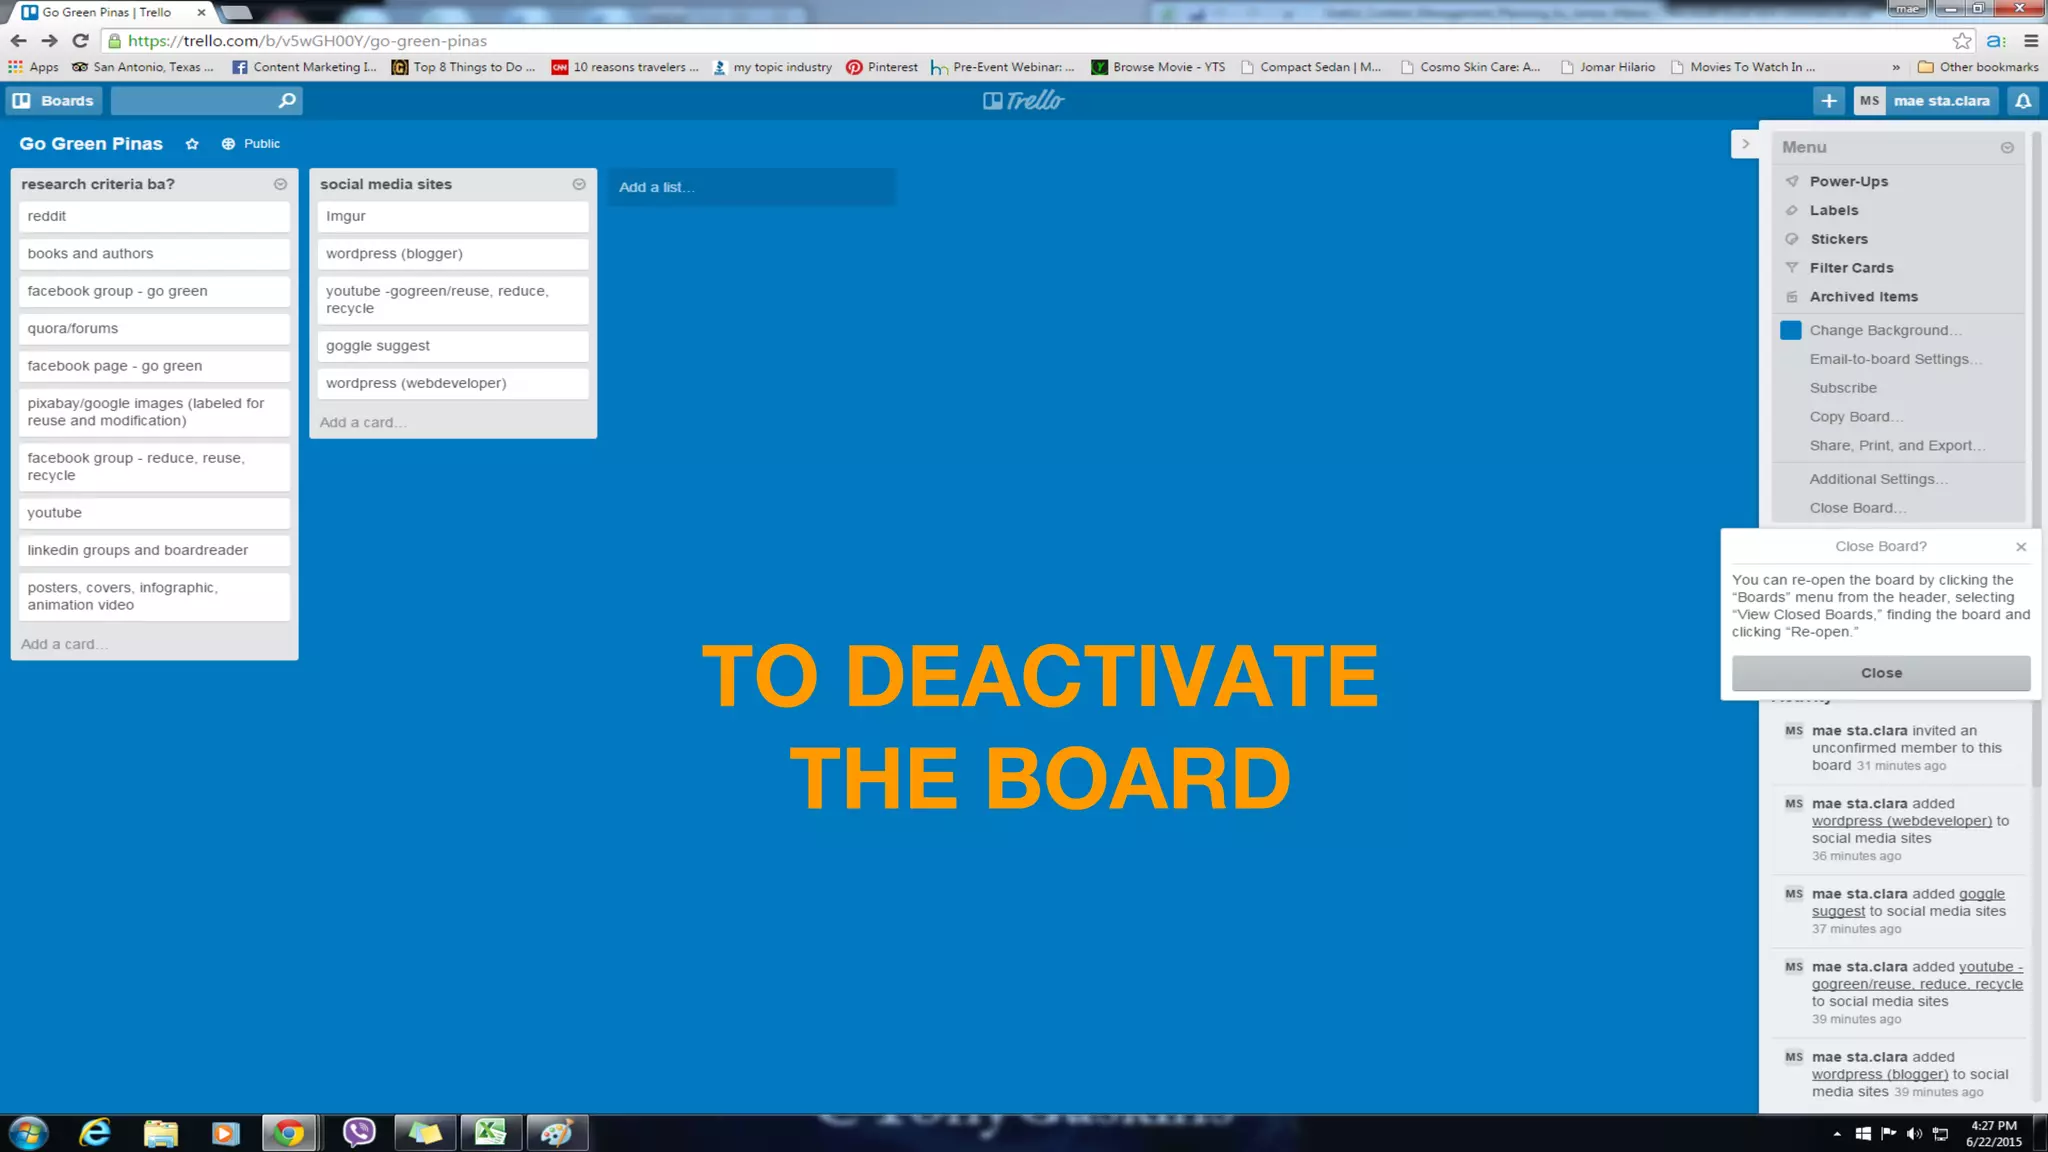2048x1152 pixels.
Task: Click browser back arrow
Action: (18, 41)
